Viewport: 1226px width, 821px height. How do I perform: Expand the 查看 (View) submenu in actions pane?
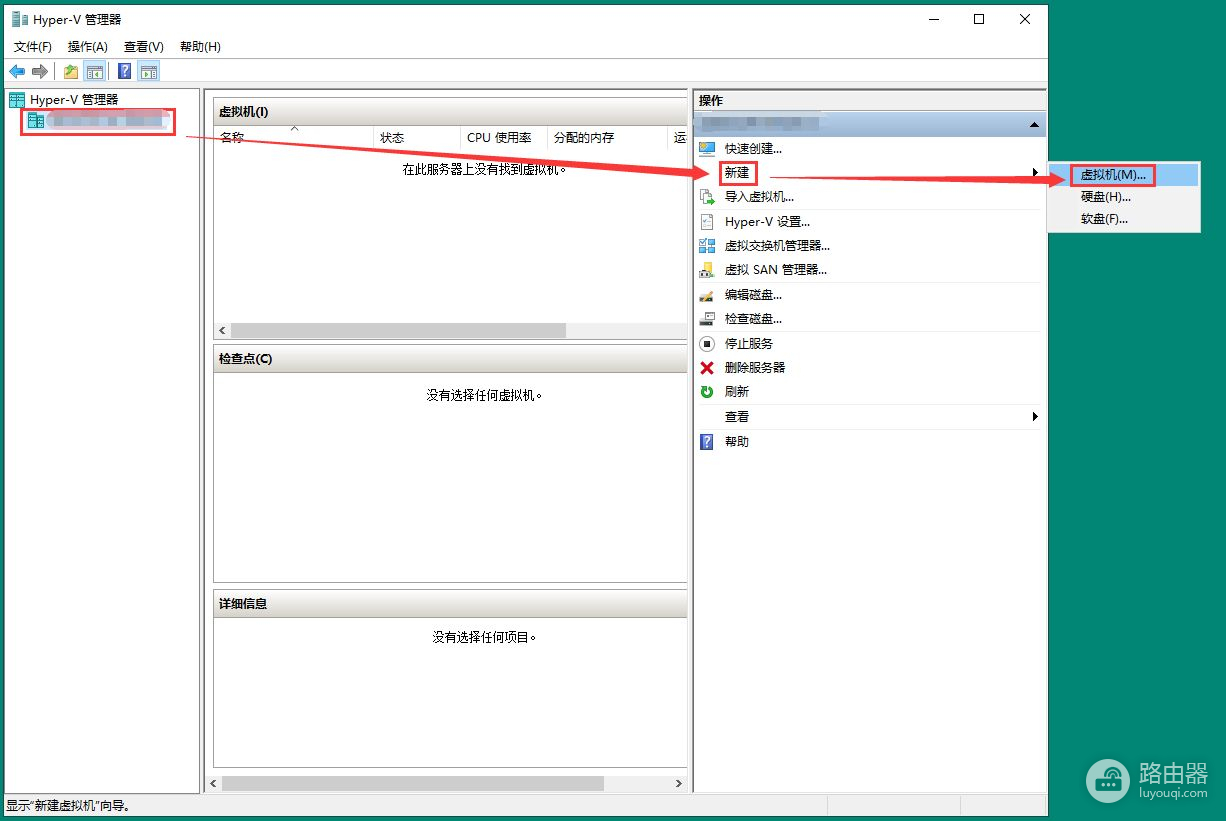[x=737, y=417]
